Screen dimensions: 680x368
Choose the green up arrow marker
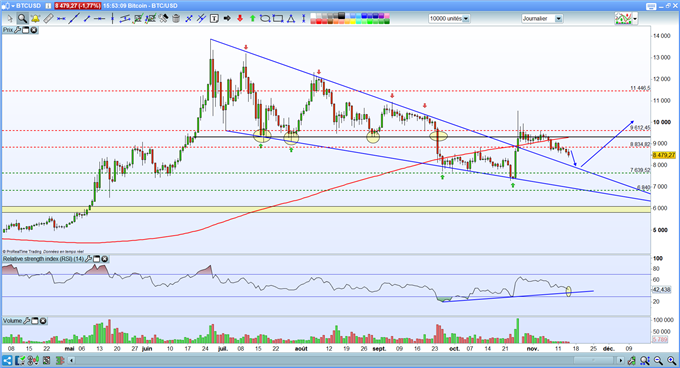[x=252, y=18]
